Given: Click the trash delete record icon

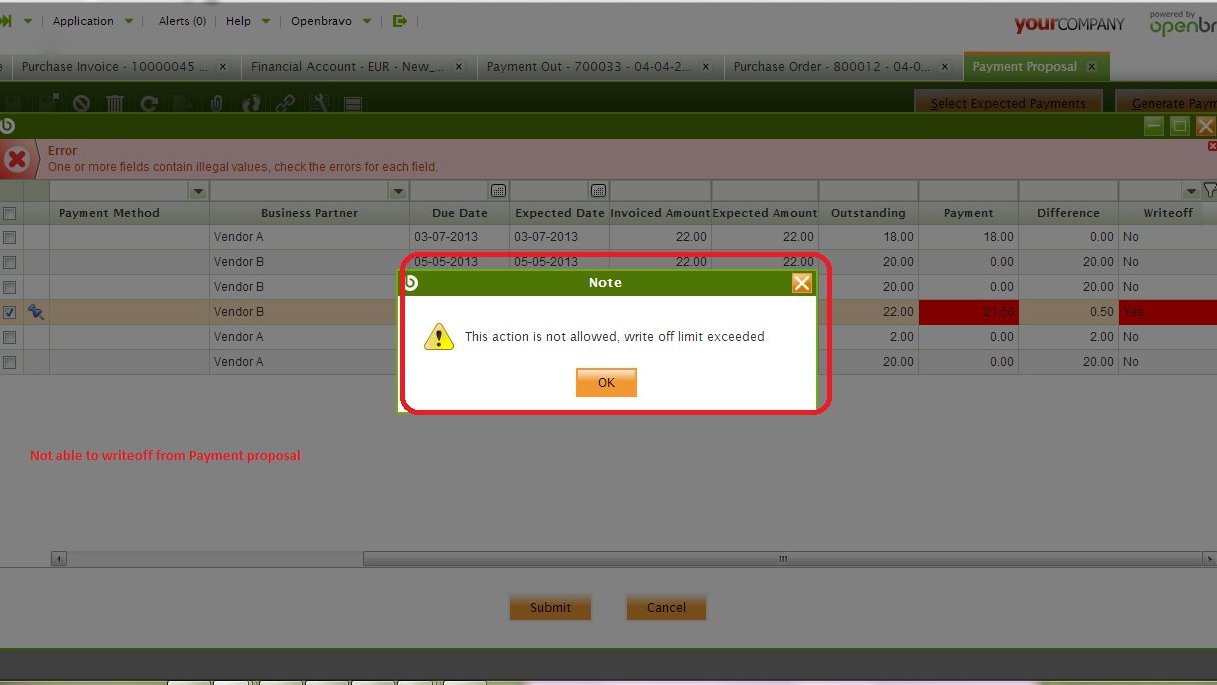Looking at the screenshot, I should (x=115, y=103).
